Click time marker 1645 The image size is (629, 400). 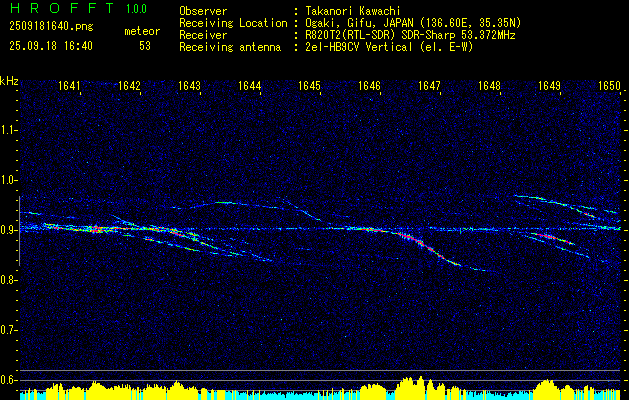tap(309, 85)
